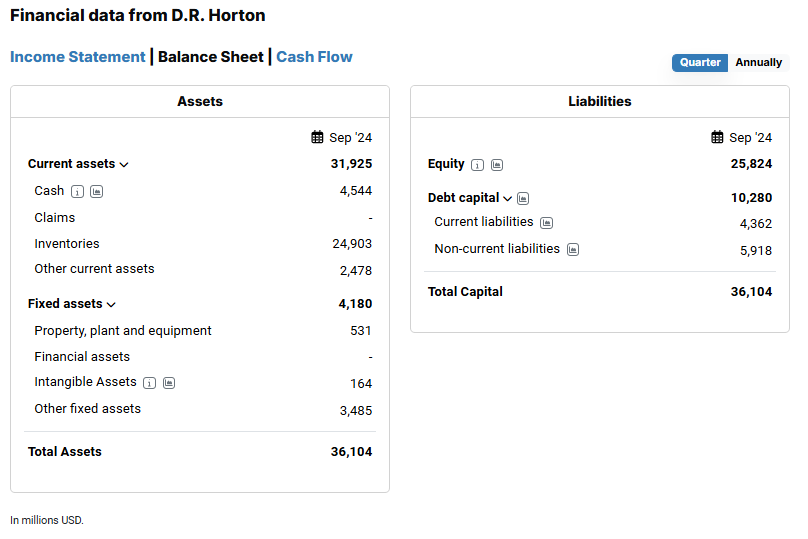Click Cash value 4,544
The width and height of the screenshot is (808, 539).
click(x=356, y=191)
